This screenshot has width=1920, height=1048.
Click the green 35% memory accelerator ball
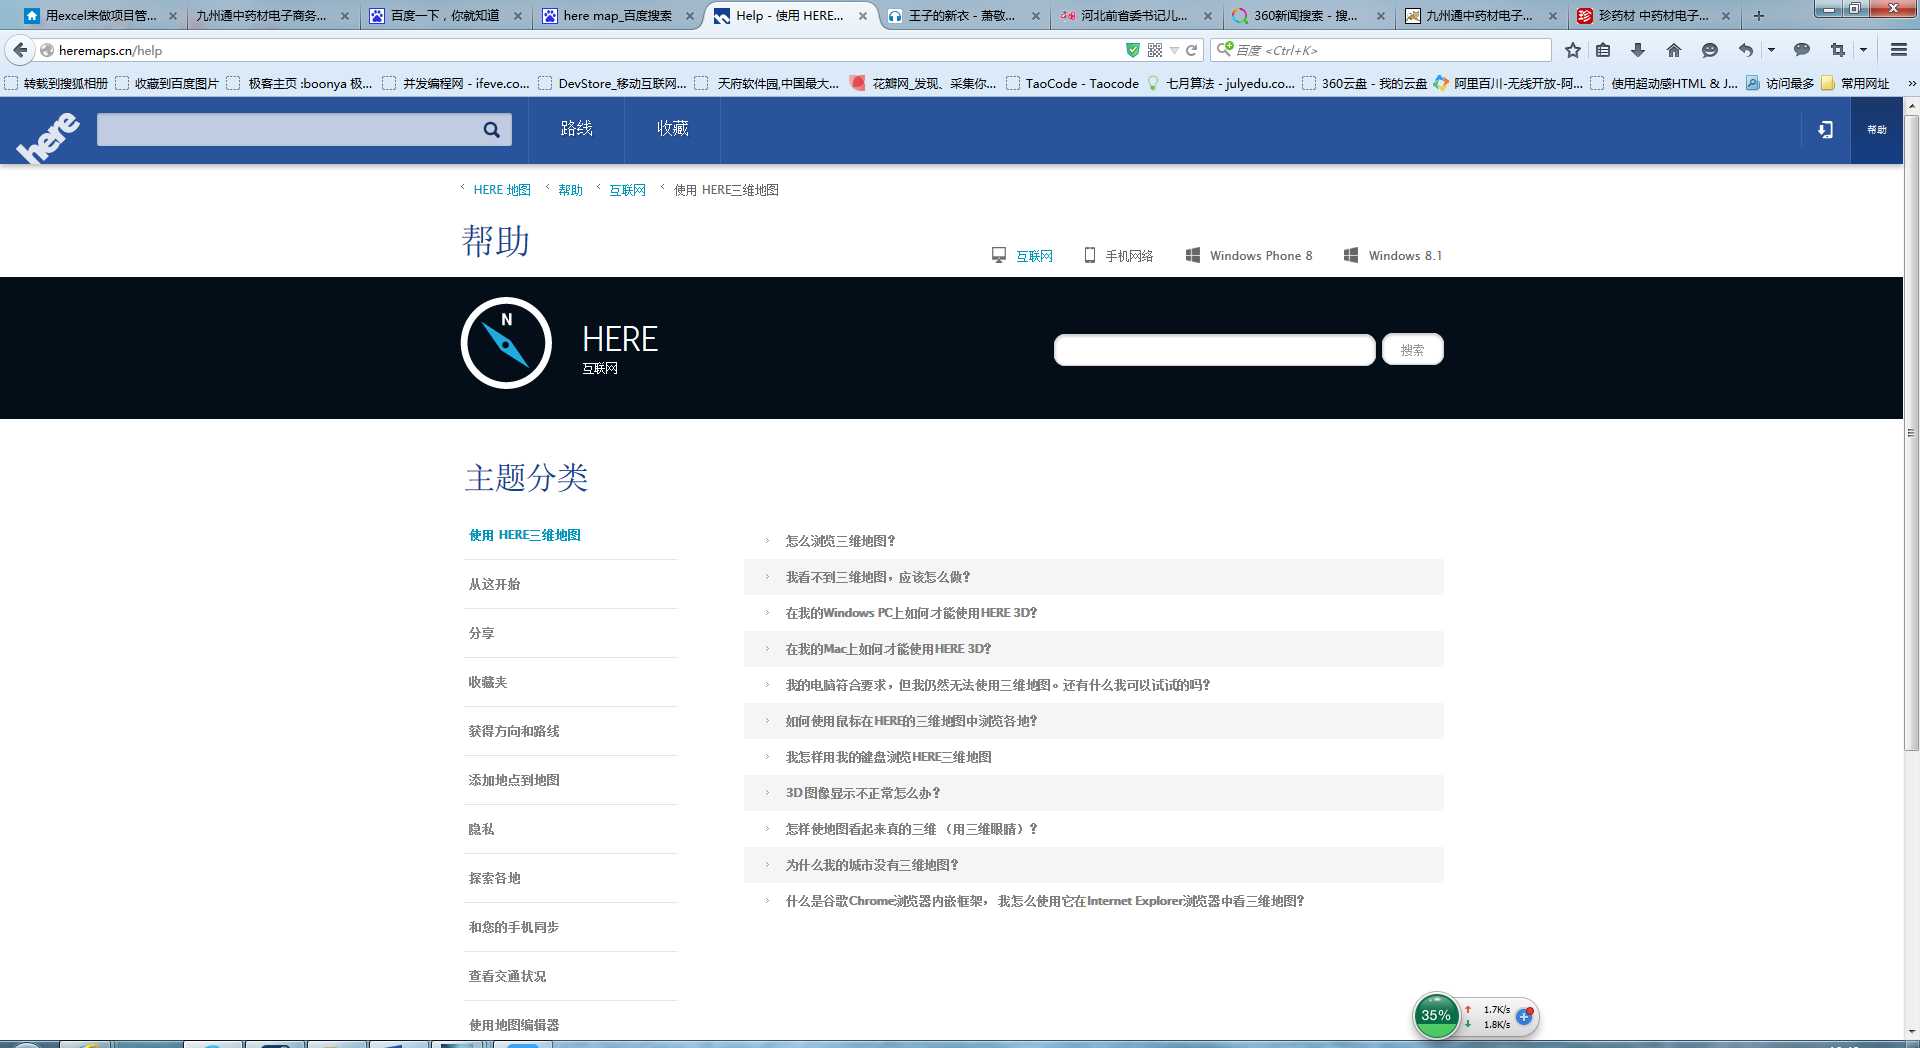click(x=1436, y=1015)
